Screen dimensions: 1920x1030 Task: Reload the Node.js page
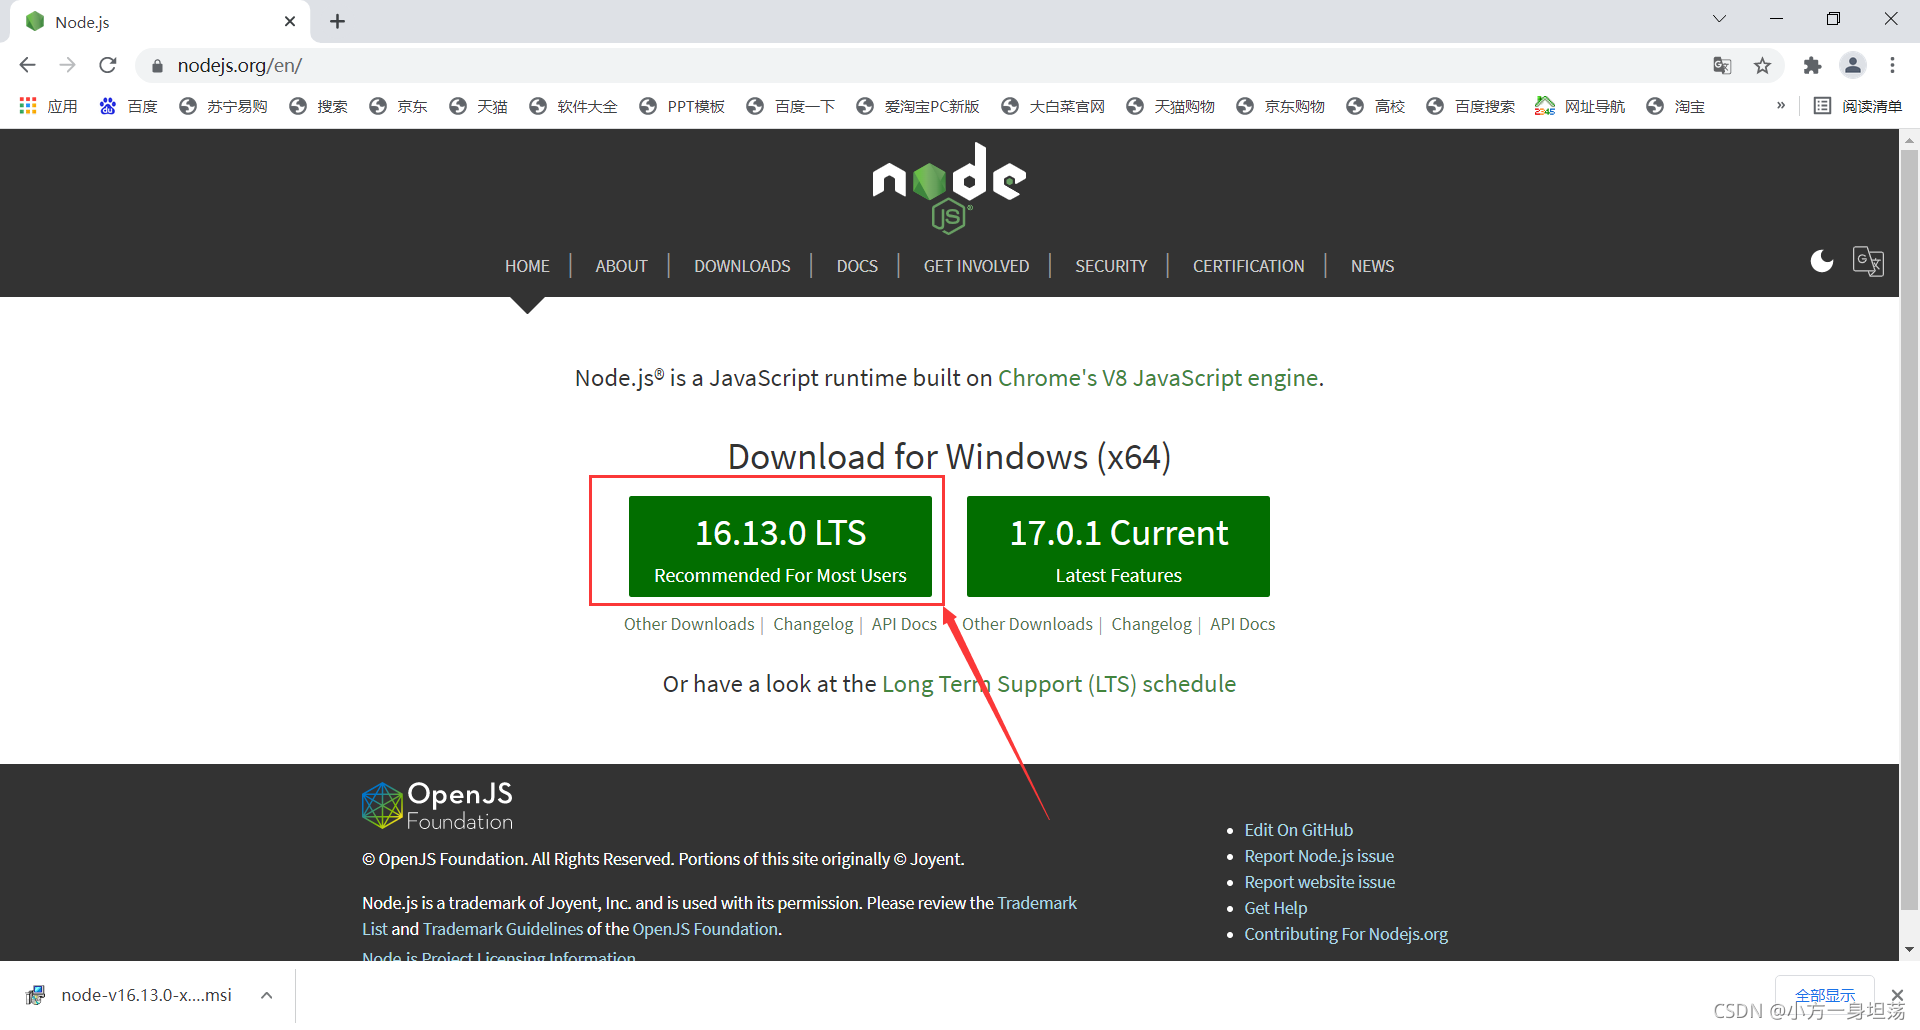click(x=108, y=65)
